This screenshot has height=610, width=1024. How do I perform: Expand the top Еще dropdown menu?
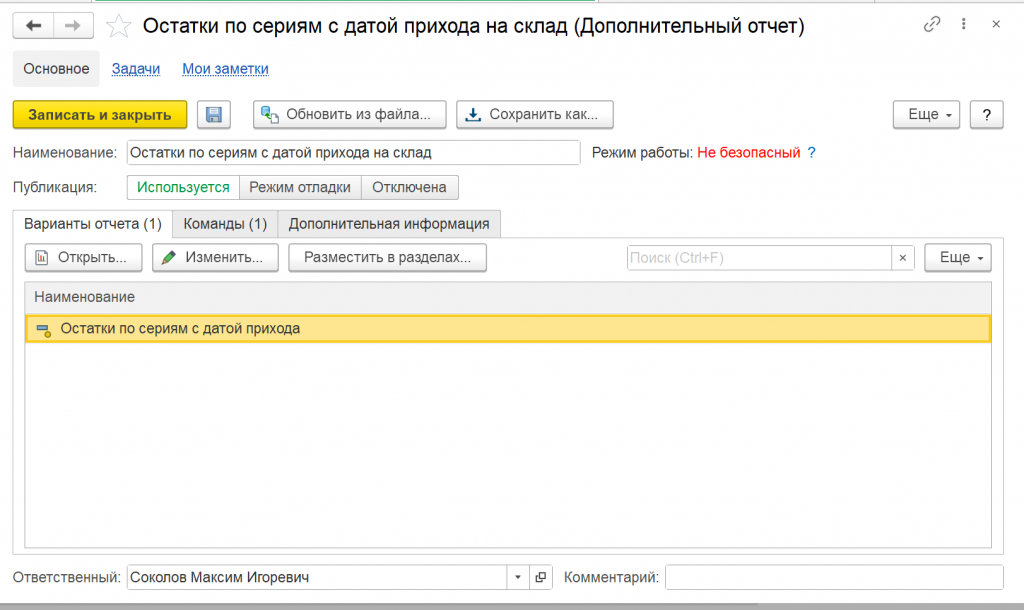[926, 115]
